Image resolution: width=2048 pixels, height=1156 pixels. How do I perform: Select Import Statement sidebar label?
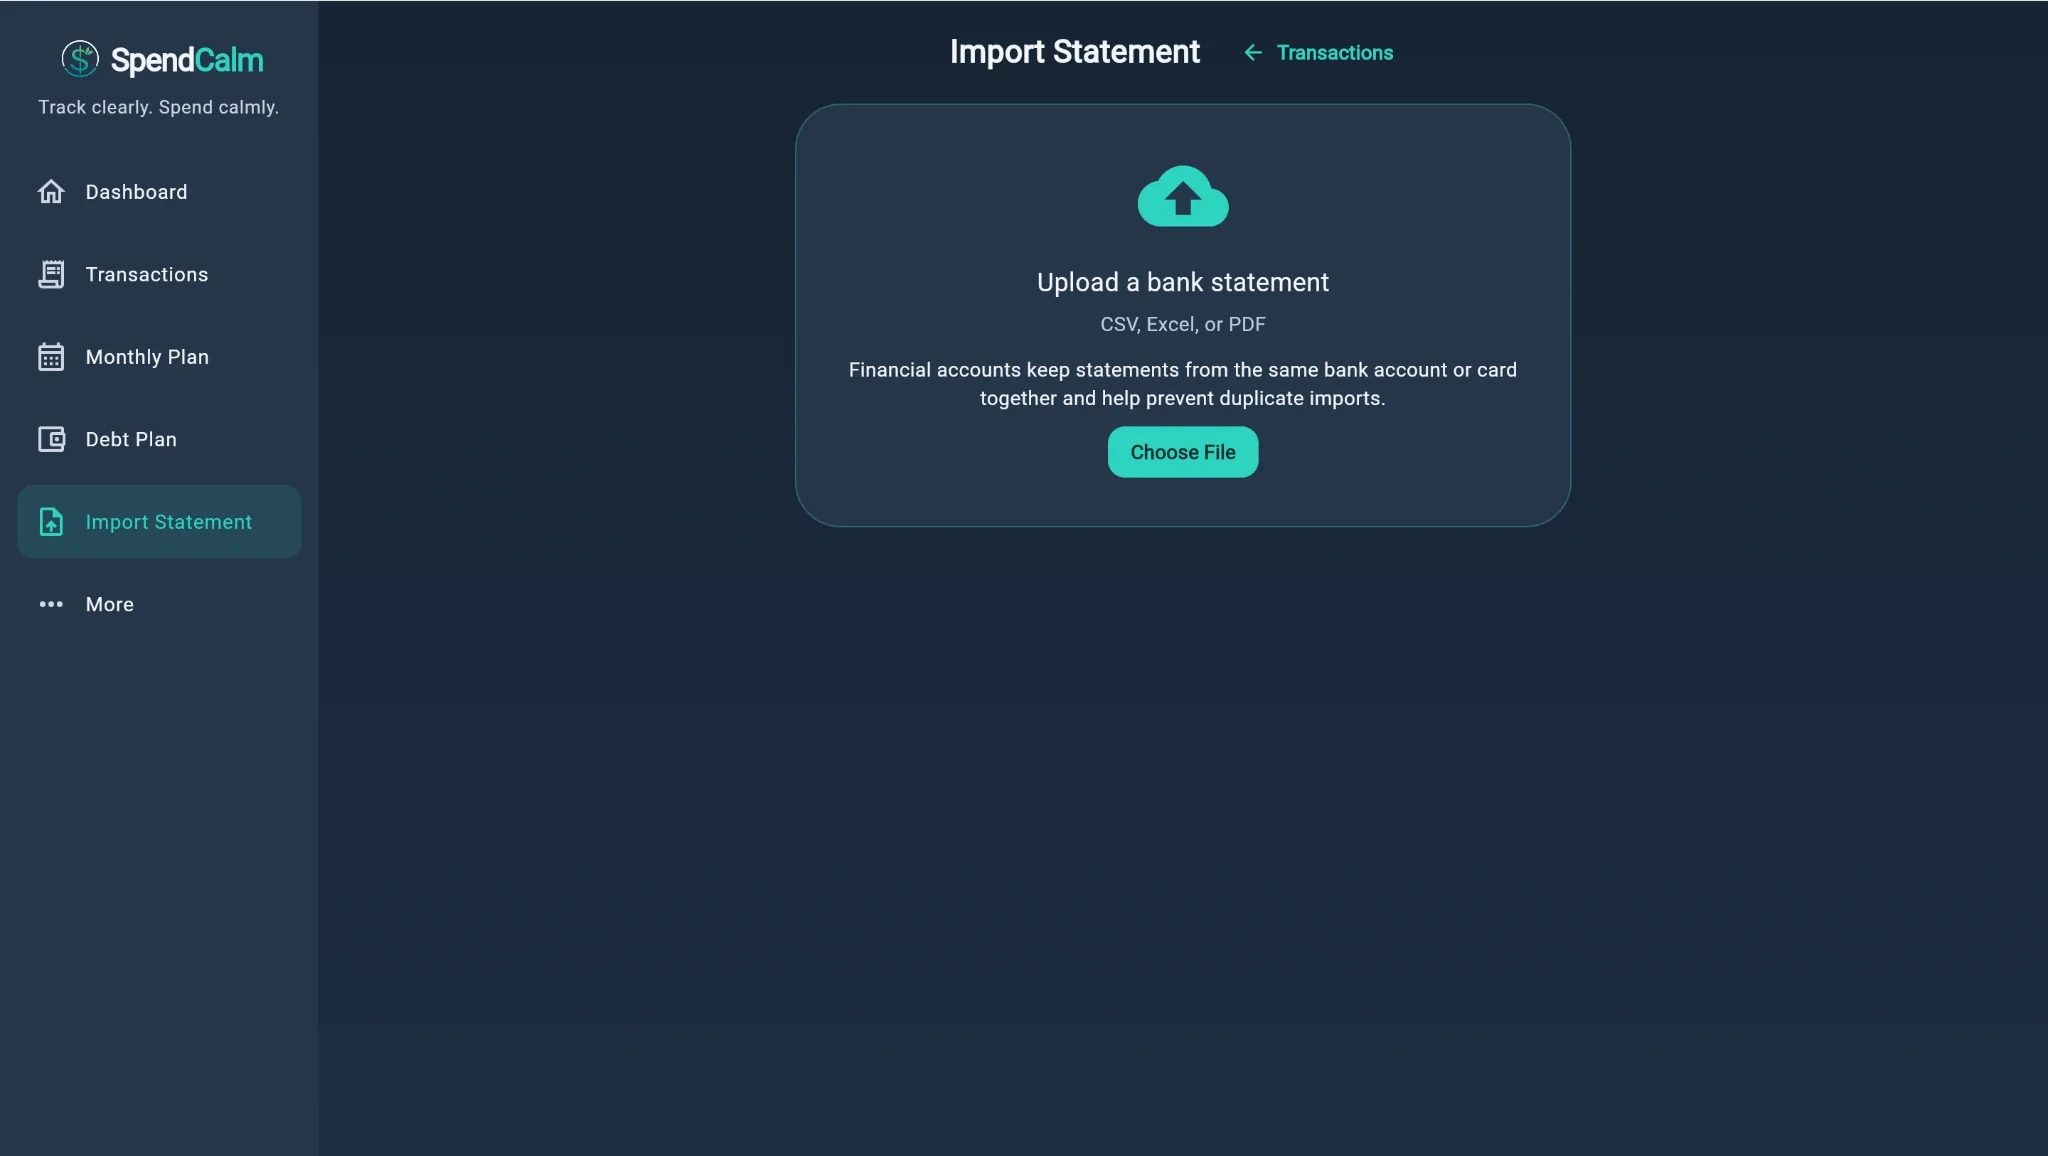click(x=169, y=522)
